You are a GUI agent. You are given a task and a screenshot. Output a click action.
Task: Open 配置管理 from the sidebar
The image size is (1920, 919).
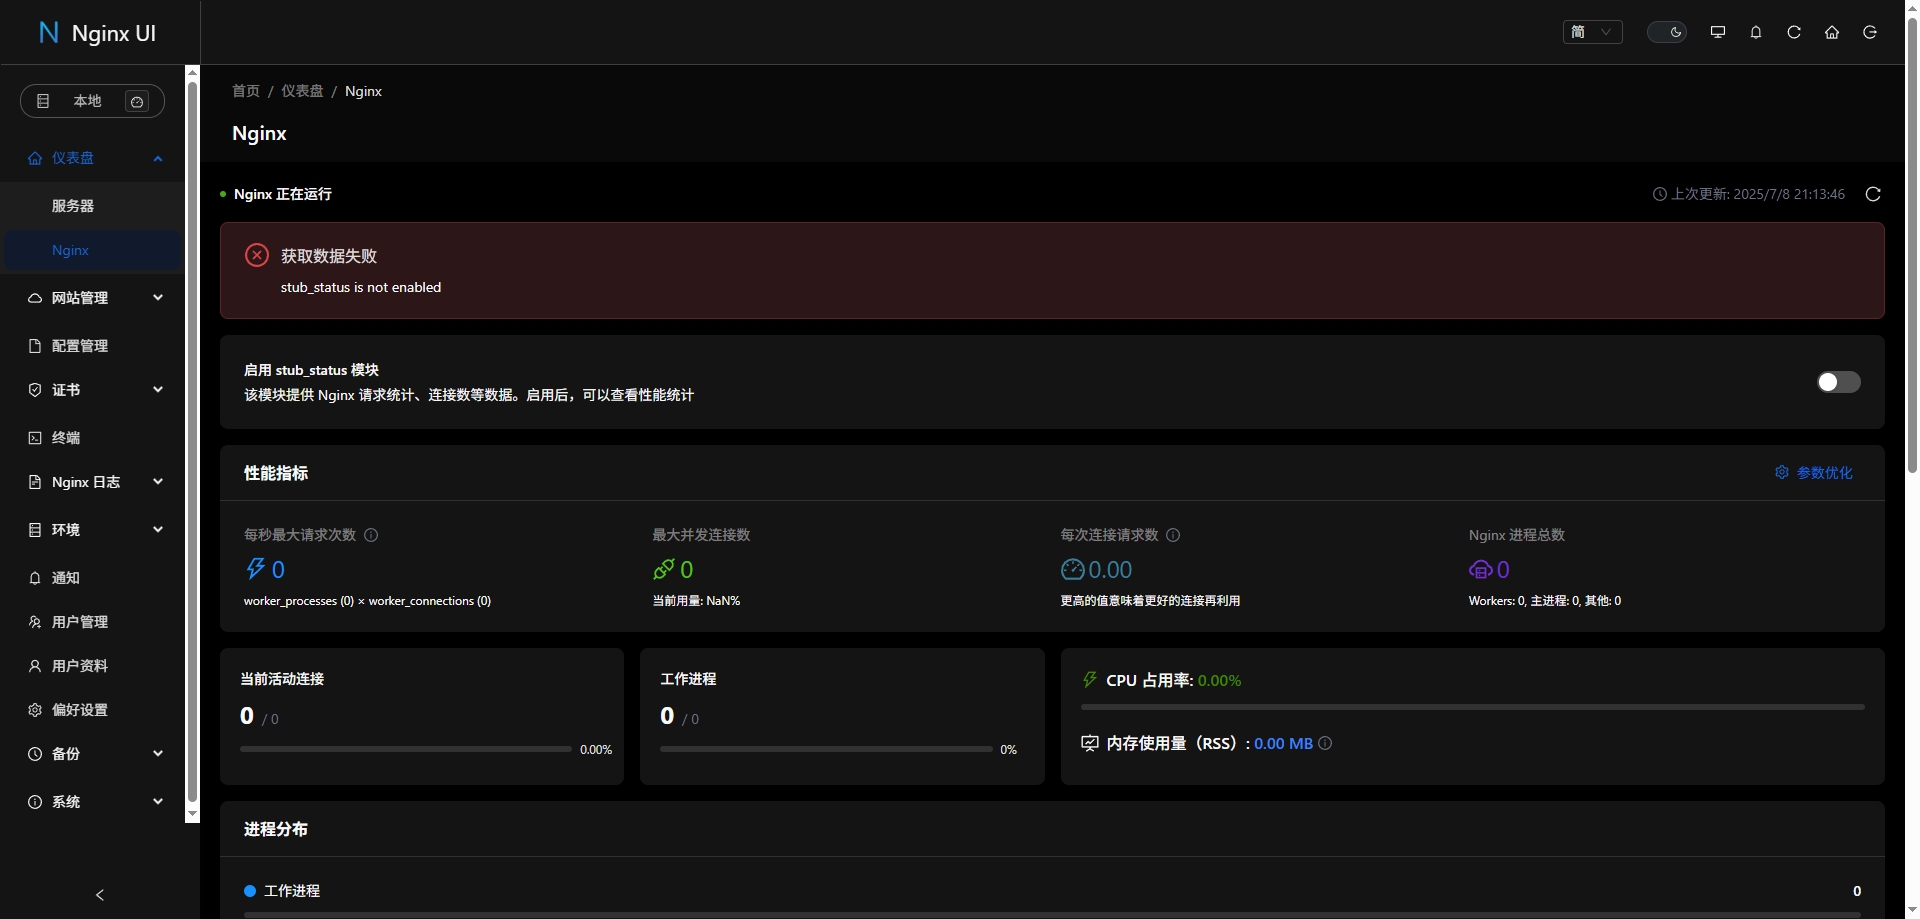click(x=92, y=346)
